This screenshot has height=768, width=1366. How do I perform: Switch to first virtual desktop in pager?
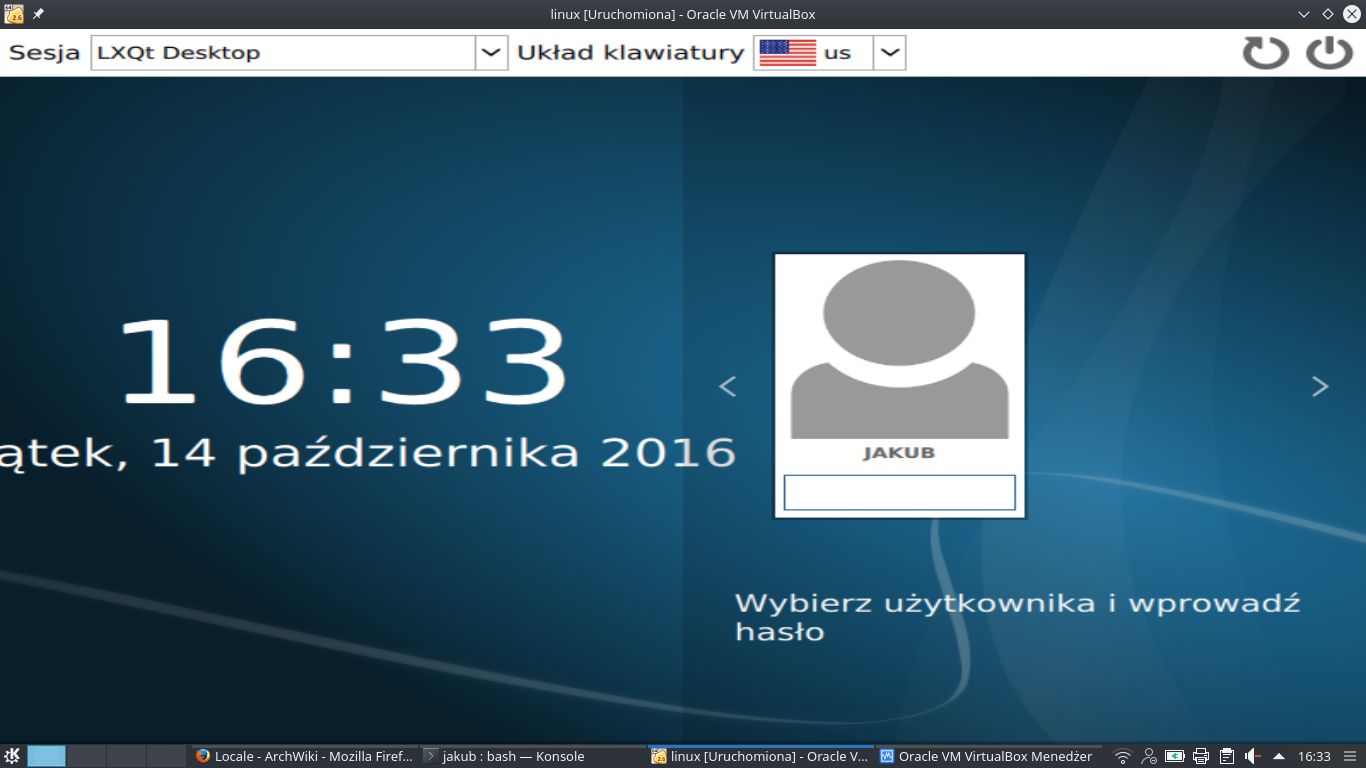click(46, 756)
